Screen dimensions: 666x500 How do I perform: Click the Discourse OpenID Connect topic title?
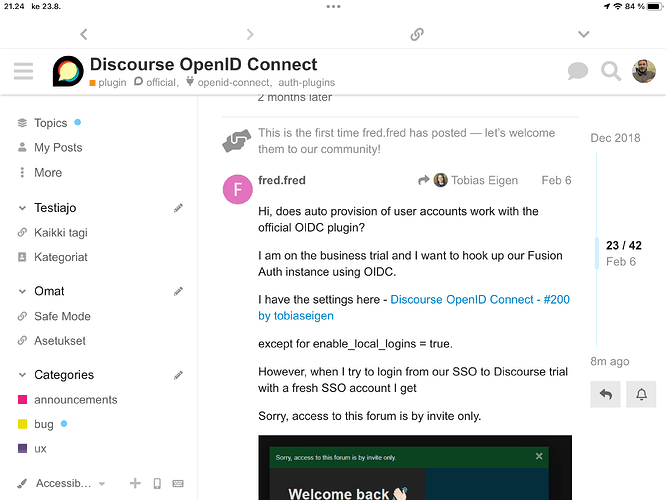coord(203,65)
